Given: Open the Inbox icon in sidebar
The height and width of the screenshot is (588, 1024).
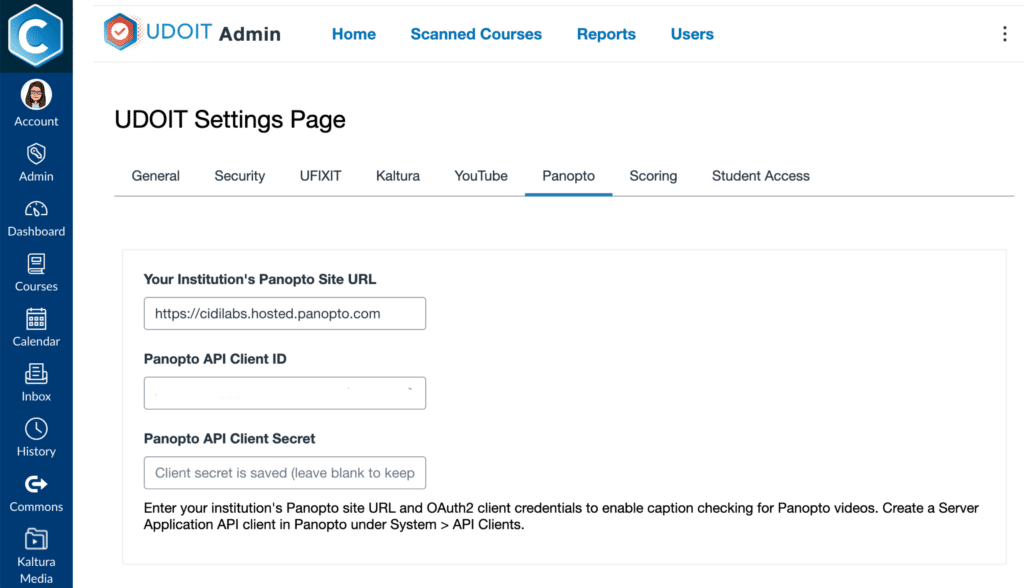Looking at the screenshot, I should 36,374.
